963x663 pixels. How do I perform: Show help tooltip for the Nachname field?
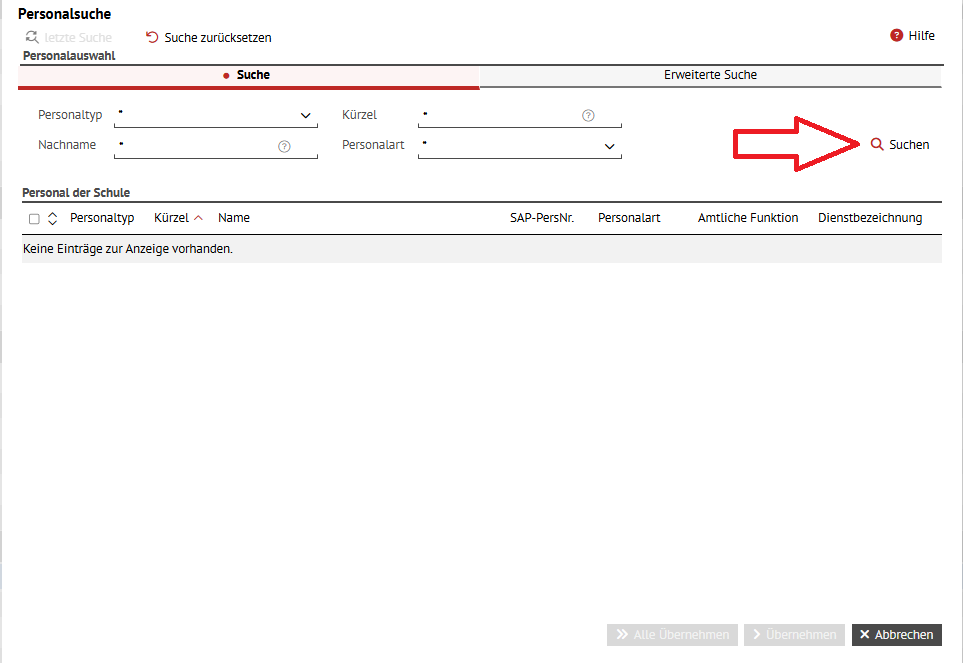pos(284,146)
